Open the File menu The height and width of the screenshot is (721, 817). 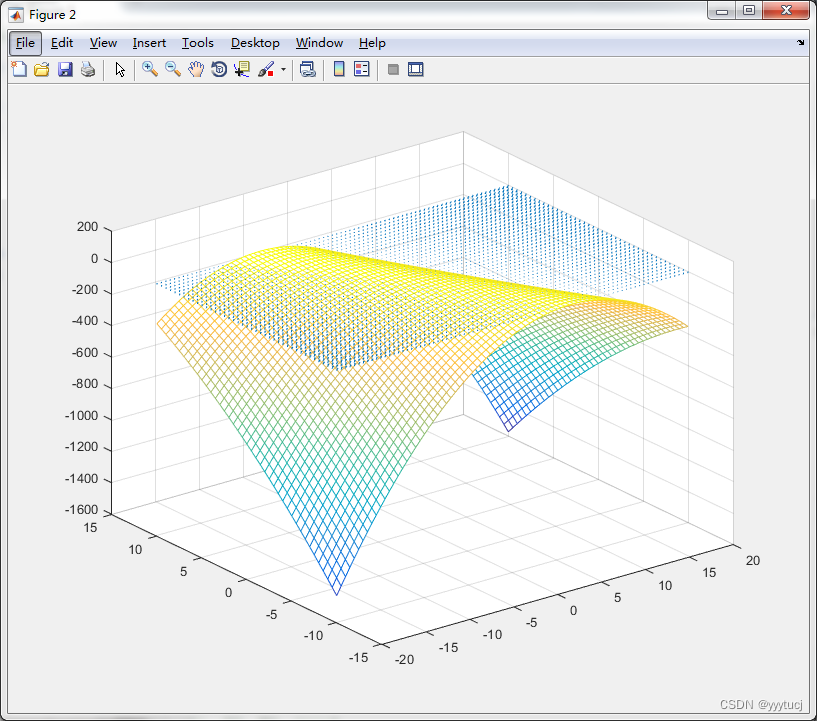coord(25,43)
